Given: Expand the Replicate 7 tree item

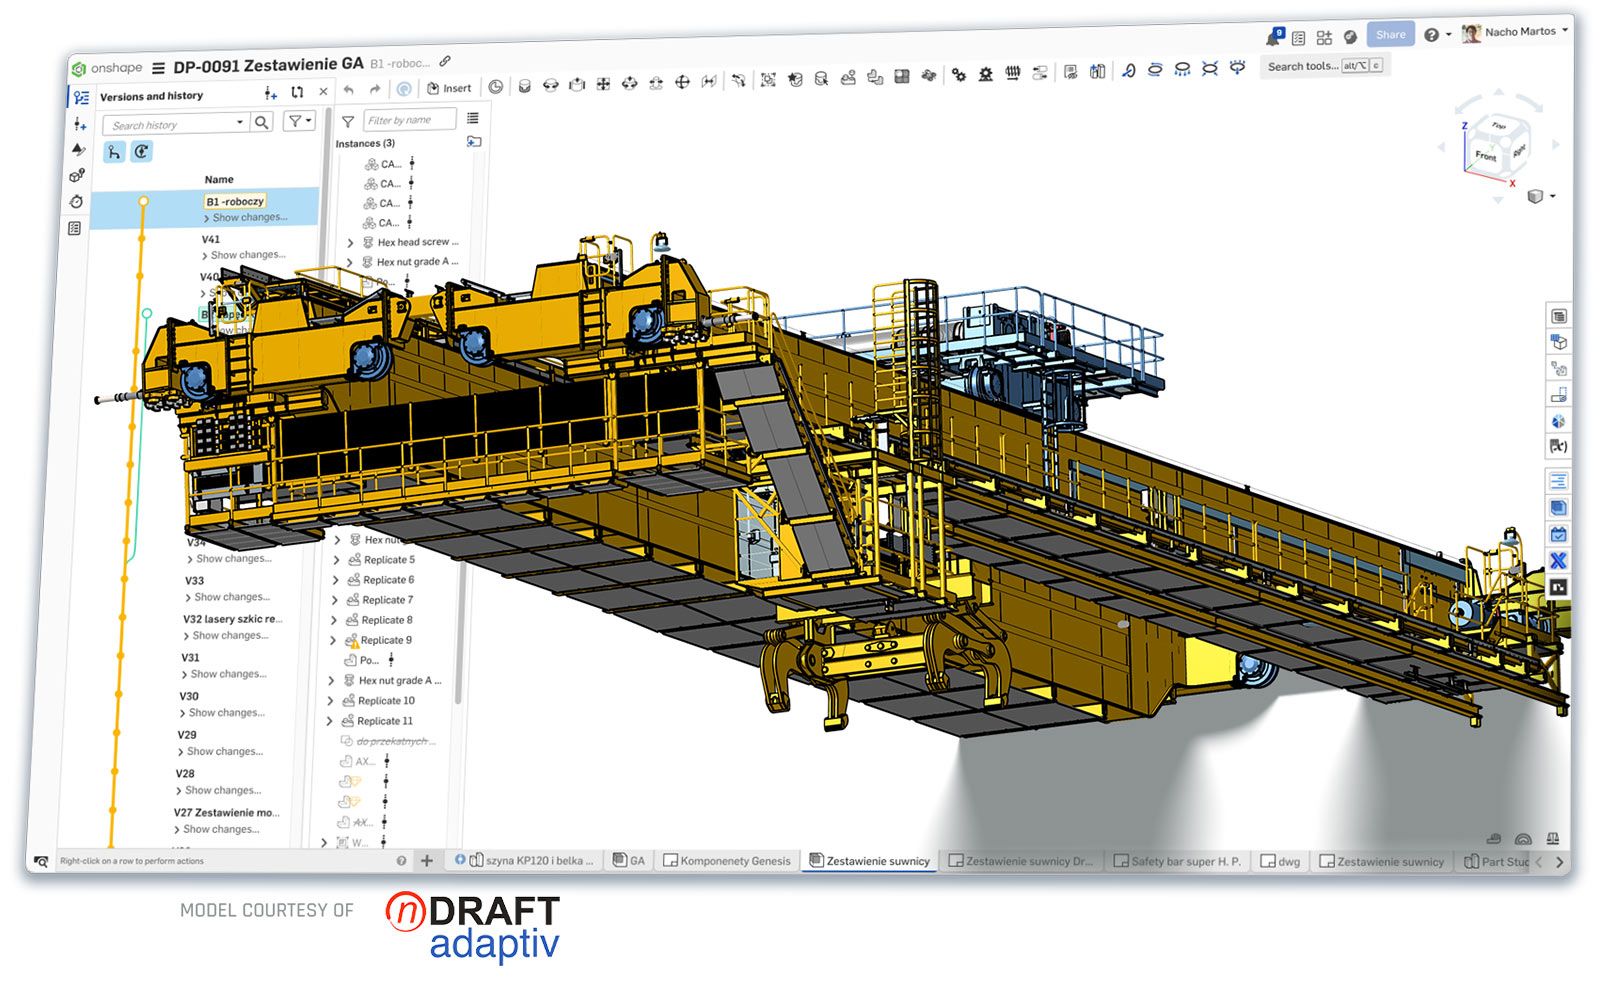Looking at the screenshot, I should tap(335, 600).
